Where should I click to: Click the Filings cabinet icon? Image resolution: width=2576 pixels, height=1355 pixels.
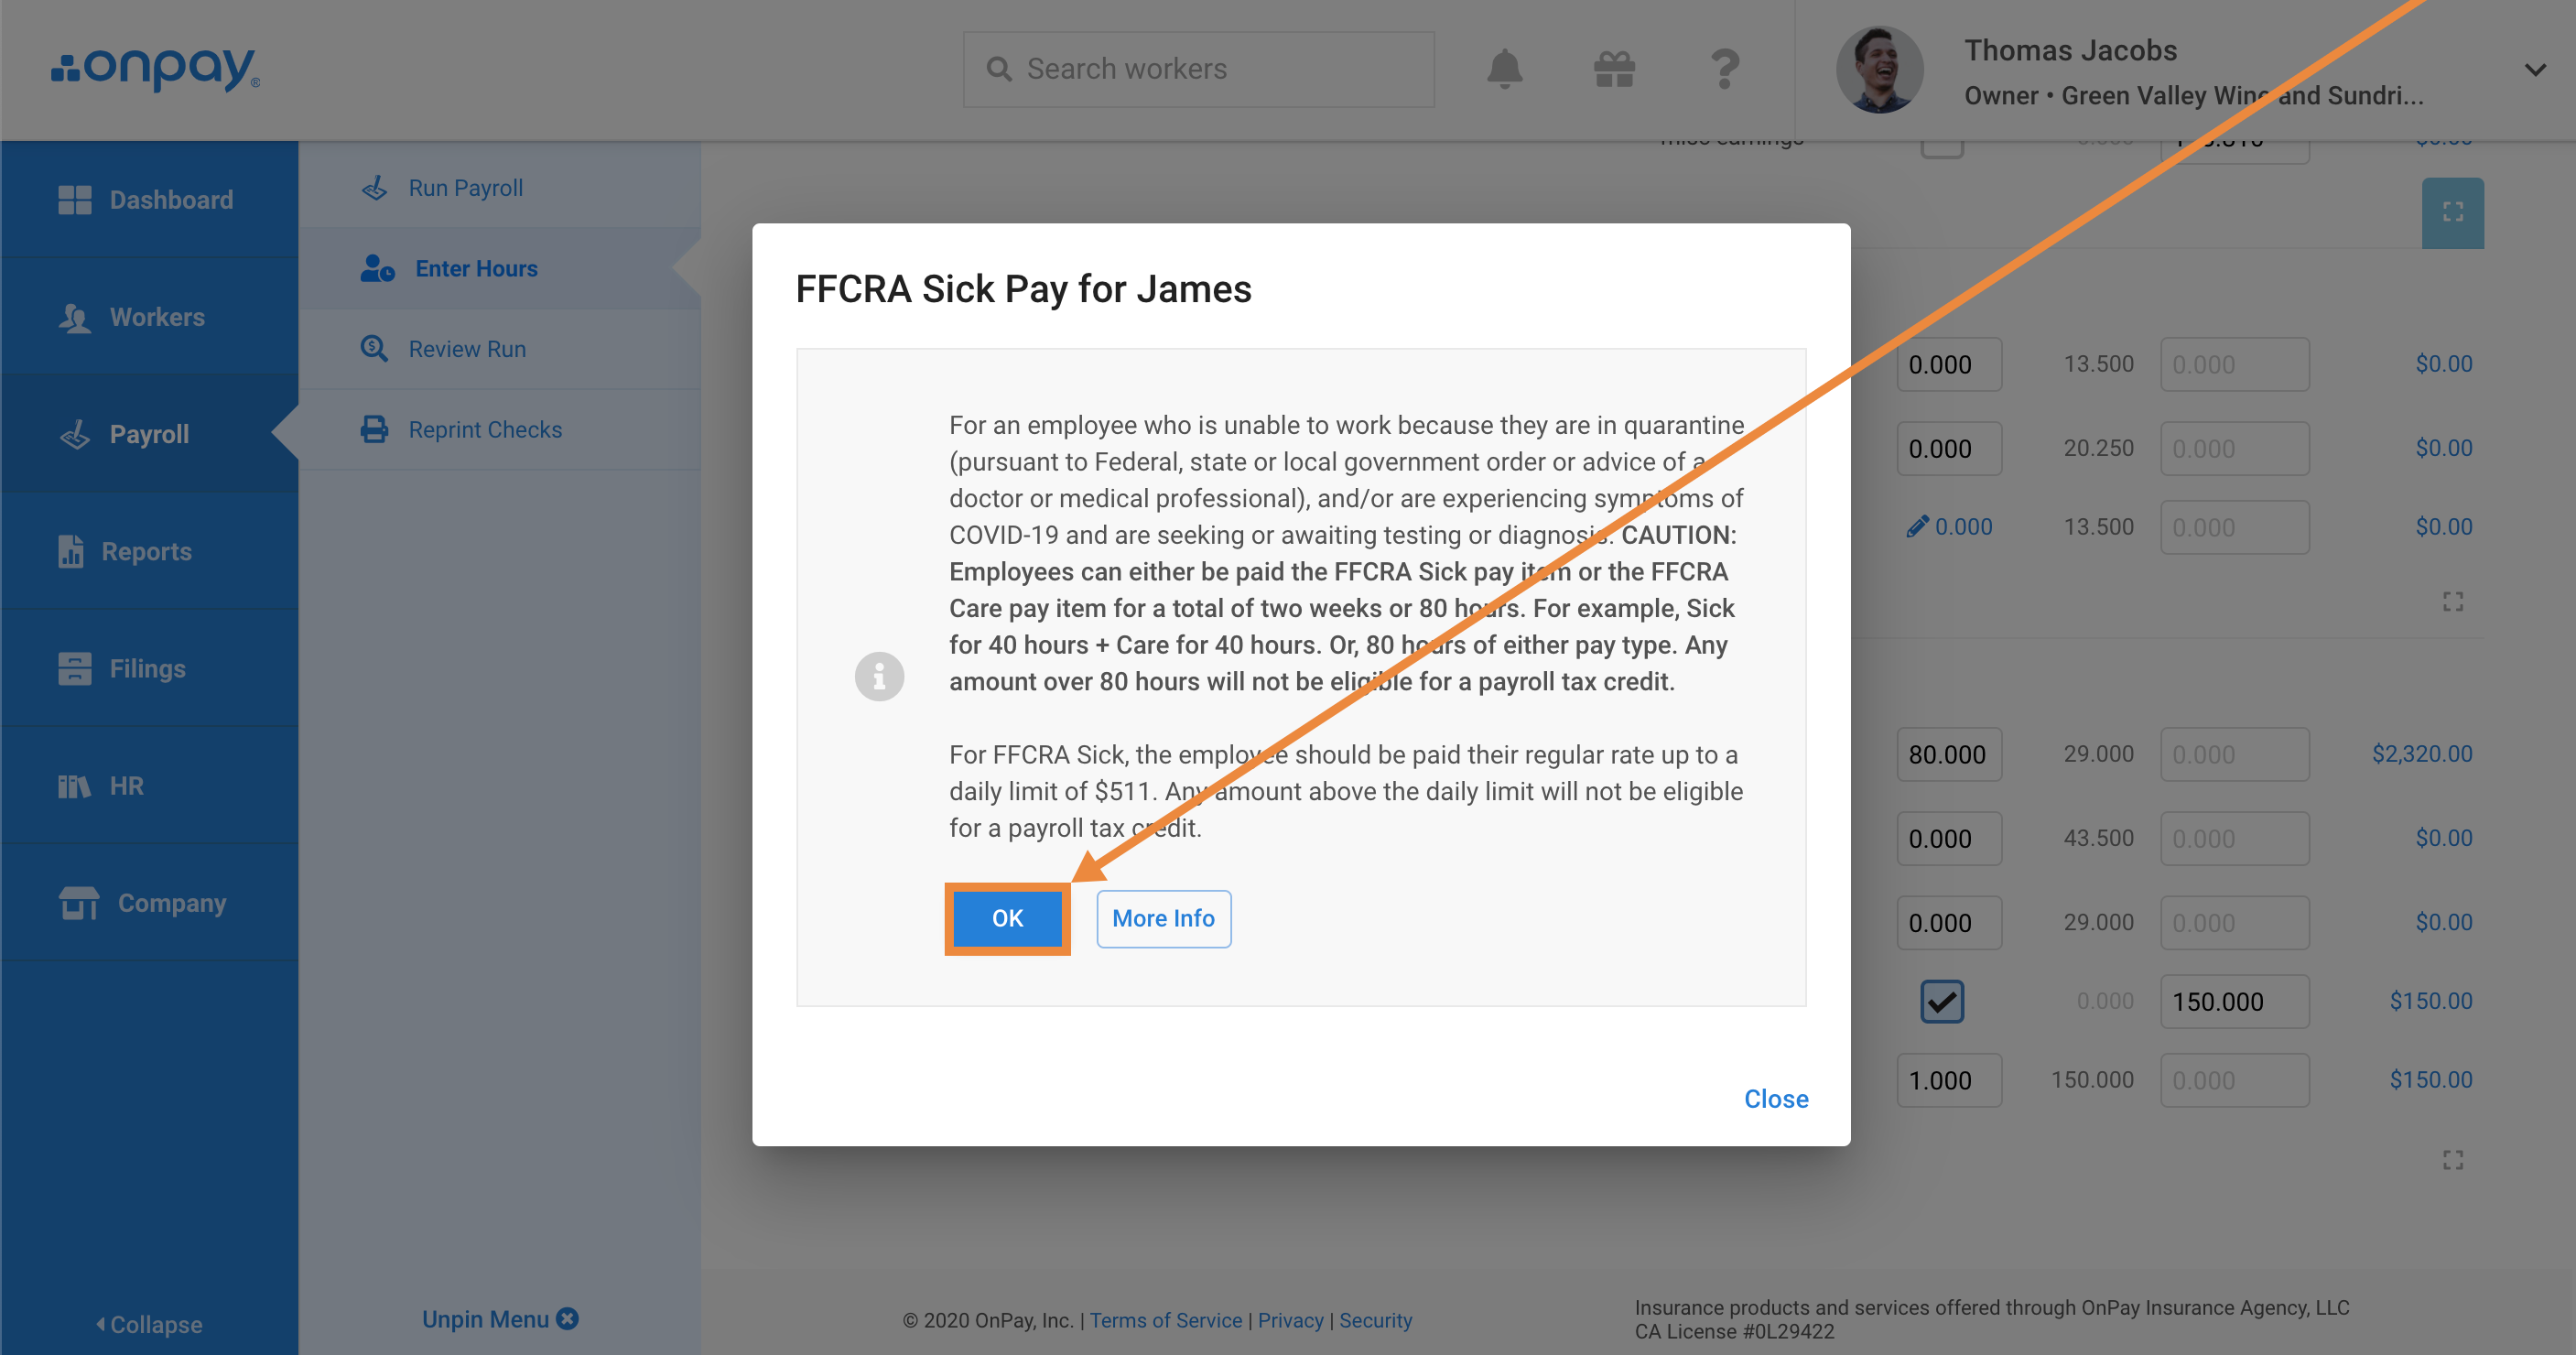tap(74, 668)
